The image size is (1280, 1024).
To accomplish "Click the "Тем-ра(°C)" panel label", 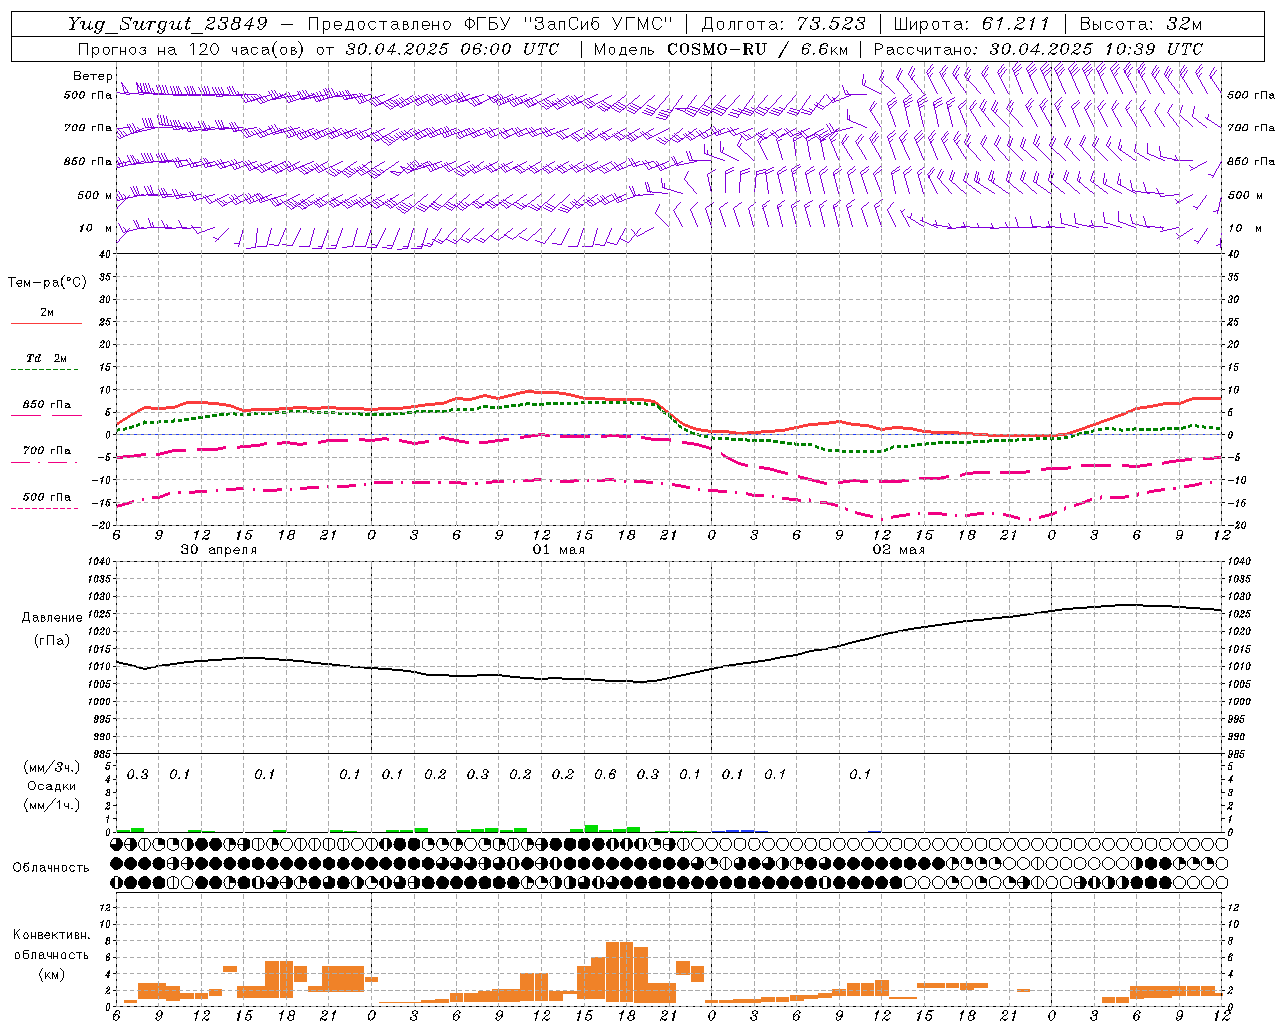I will coord(47,283).
